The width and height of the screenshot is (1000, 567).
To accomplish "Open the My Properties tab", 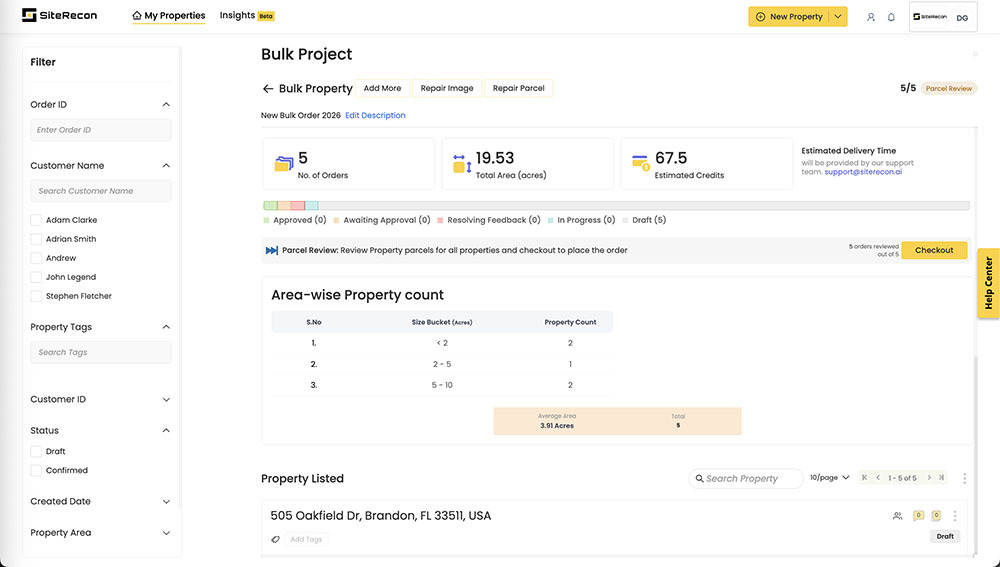I will point(168,16).
